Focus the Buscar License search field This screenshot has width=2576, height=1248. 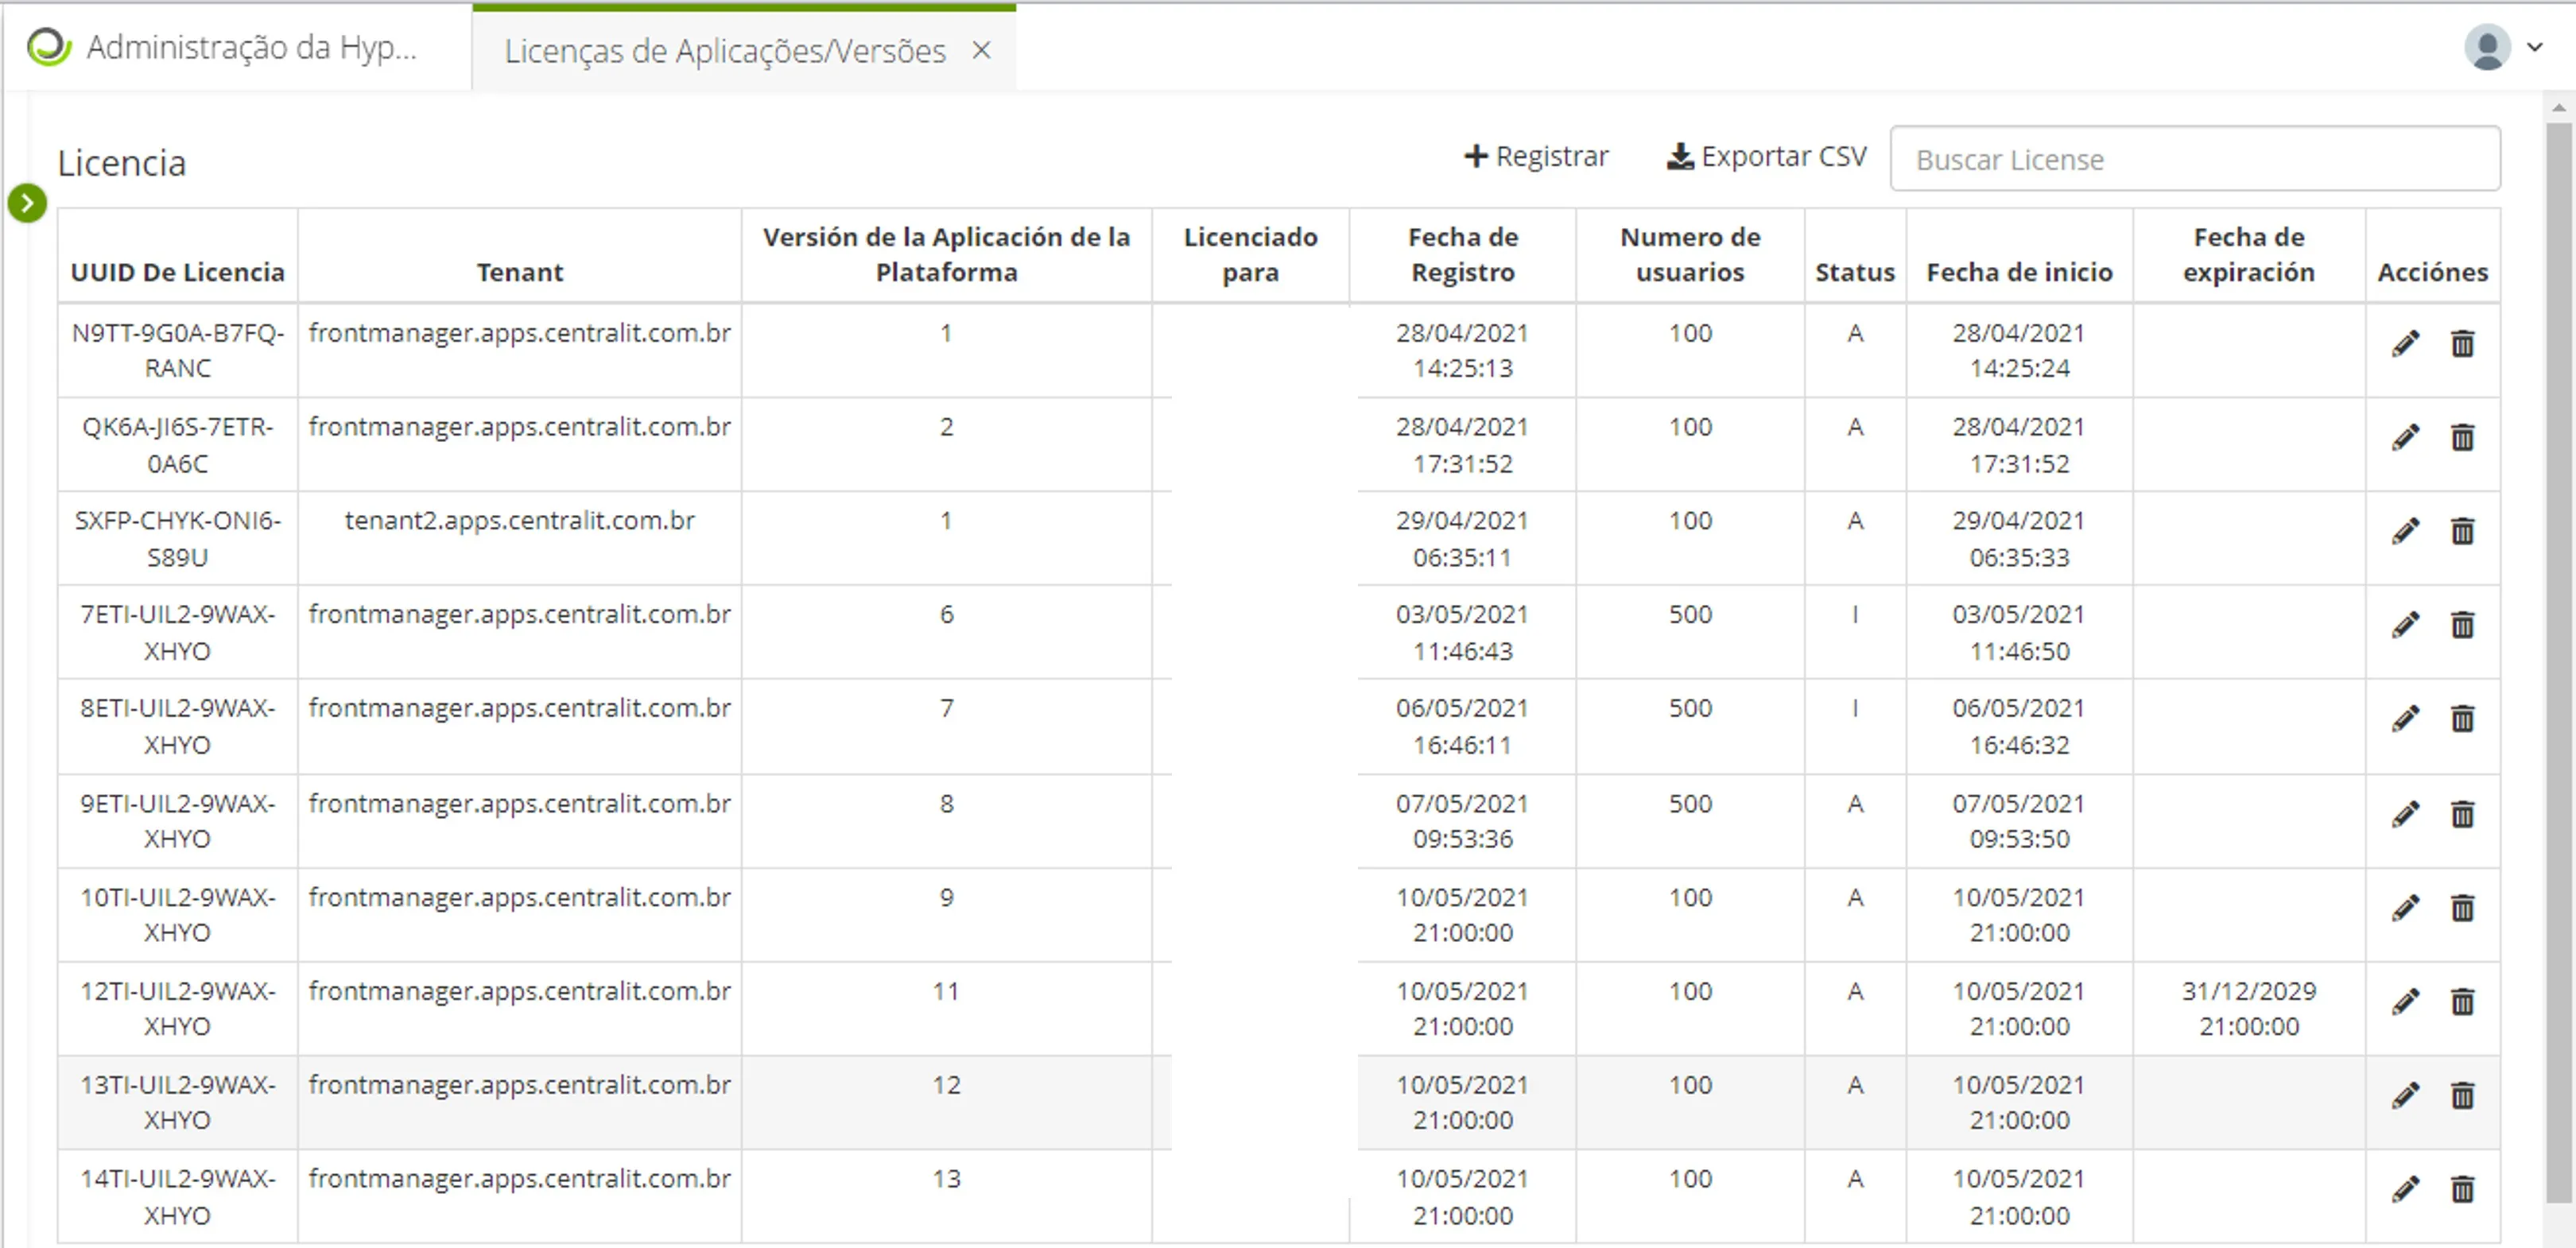[x=2195, y=159]
